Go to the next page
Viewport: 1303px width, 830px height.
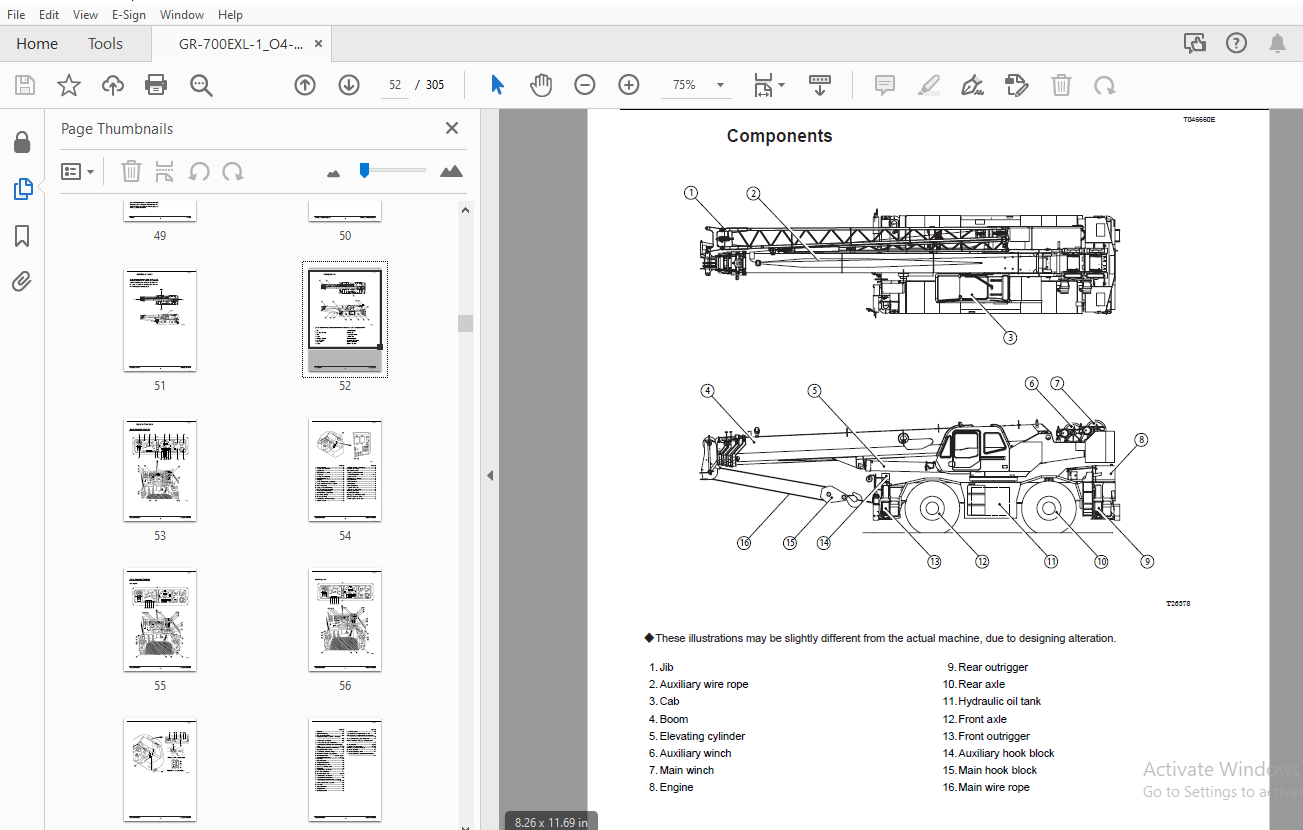pyautogui.click(x=349, y=85)
